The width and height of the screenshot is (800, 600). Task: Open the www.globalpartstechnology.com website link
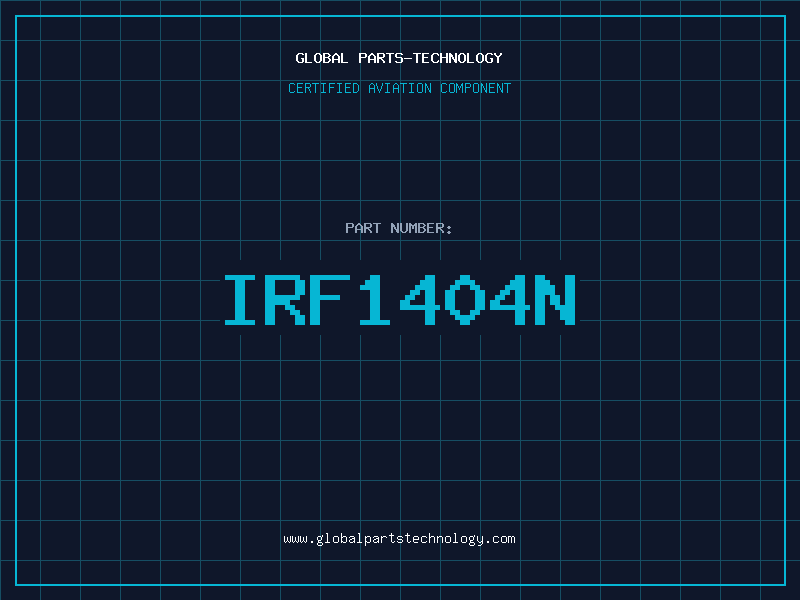click(x=399, y=538)
